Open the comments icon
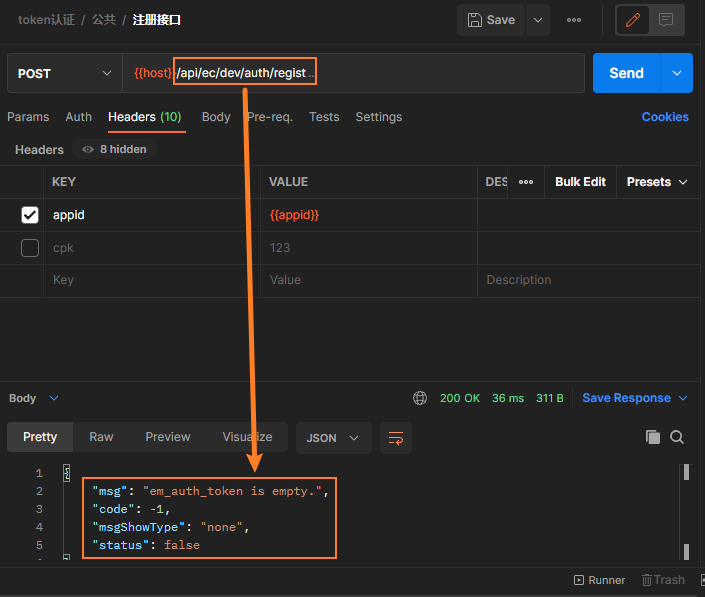 [x=666, y=20]
